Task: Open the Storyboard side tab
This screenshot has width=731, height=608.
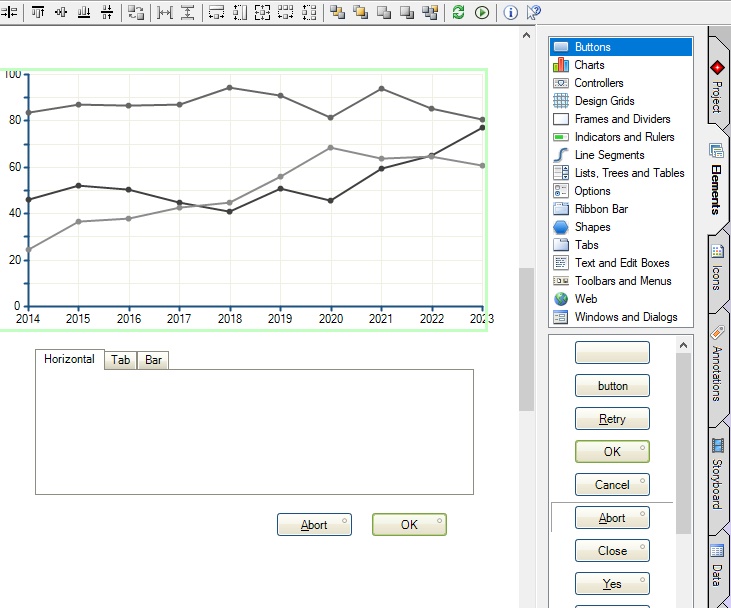Action: coord(717,474)
